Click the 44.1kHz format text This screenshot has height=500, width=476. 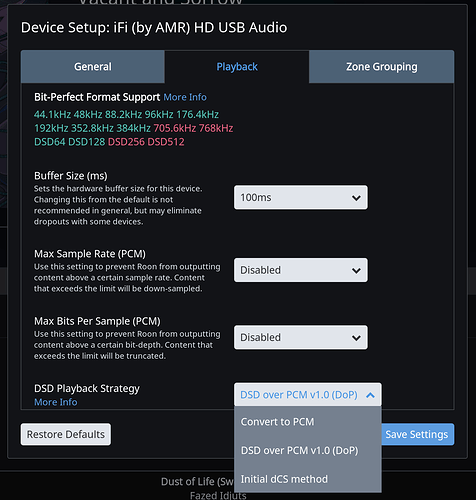[x=52, y=114]
